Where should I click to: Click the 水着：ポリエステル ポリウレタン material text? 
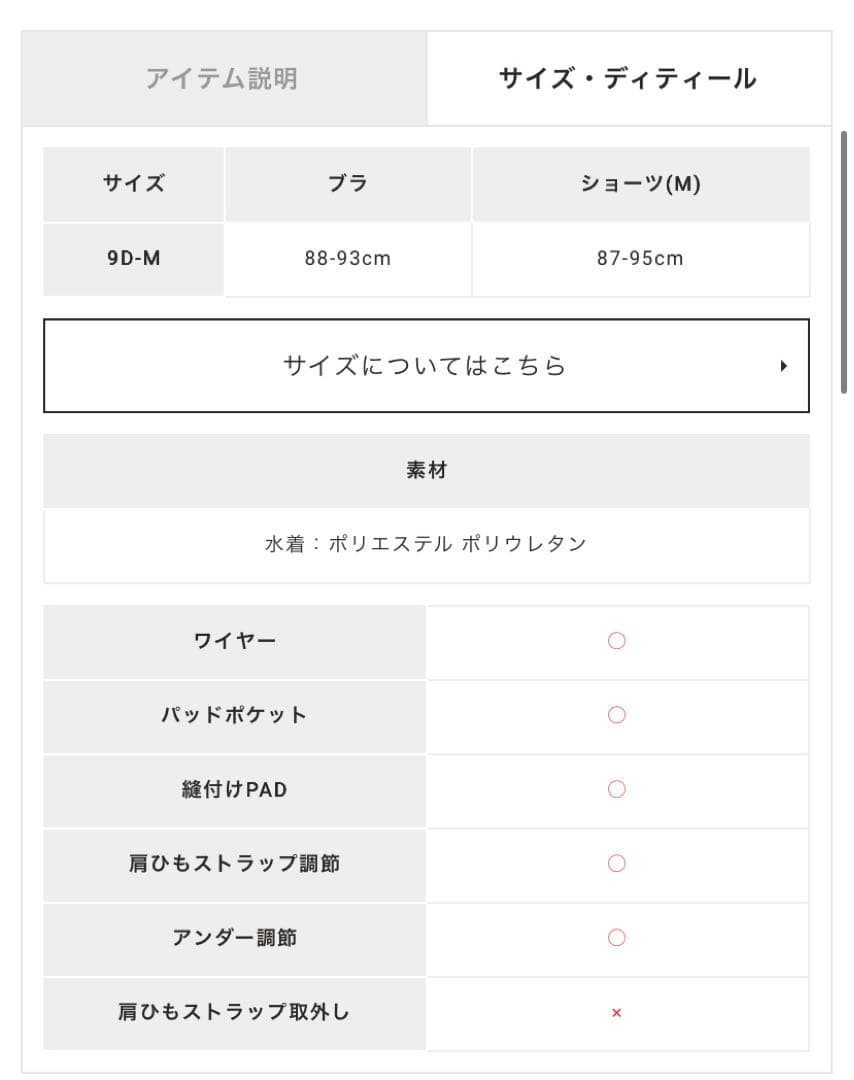tap(426, 545)
